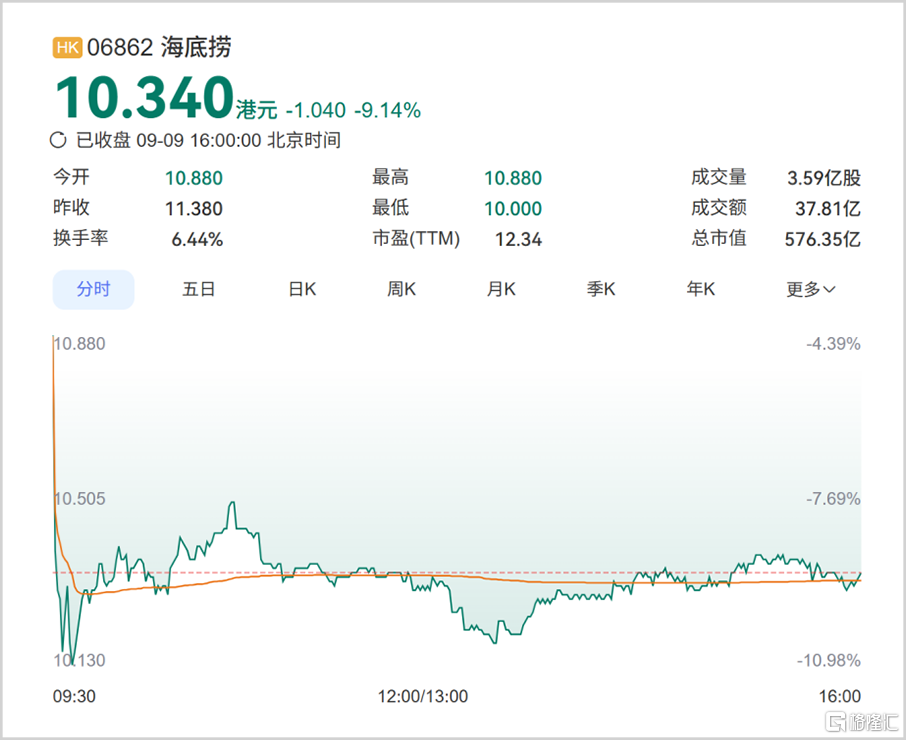The width and height of the screenshot is (906, 740).
Task: Select the 分时 chart tab
Action: (93, 289)
